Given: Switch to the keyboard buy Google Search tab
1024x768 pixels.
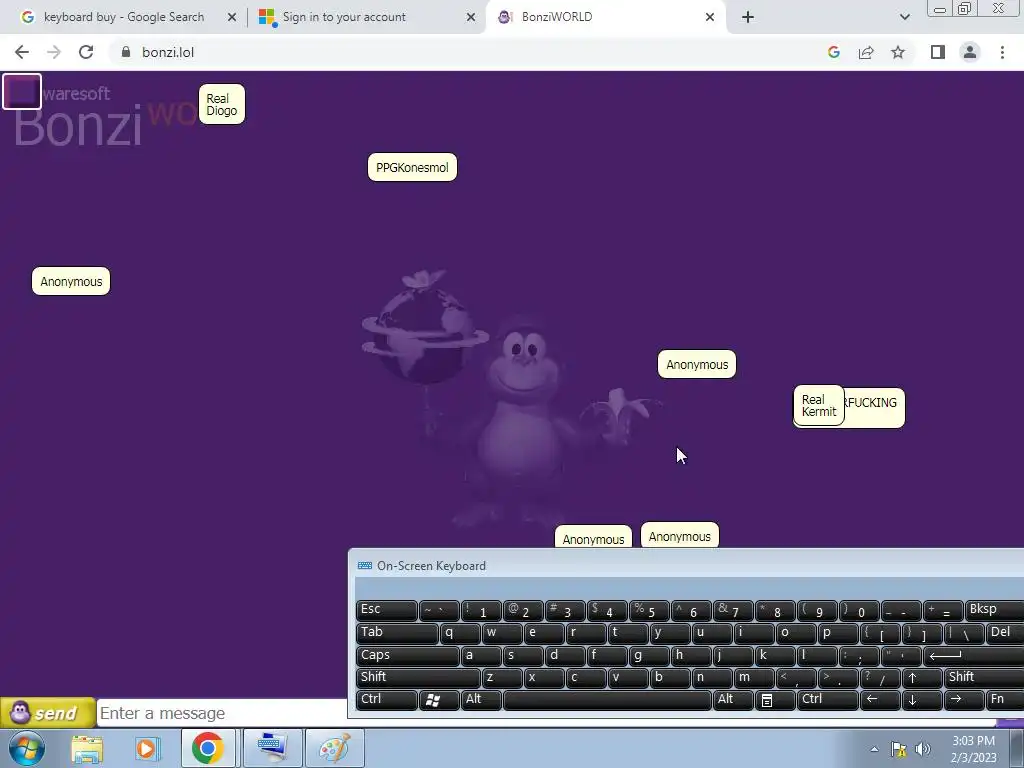Looking at the screenshot, I should coord(124,17).
